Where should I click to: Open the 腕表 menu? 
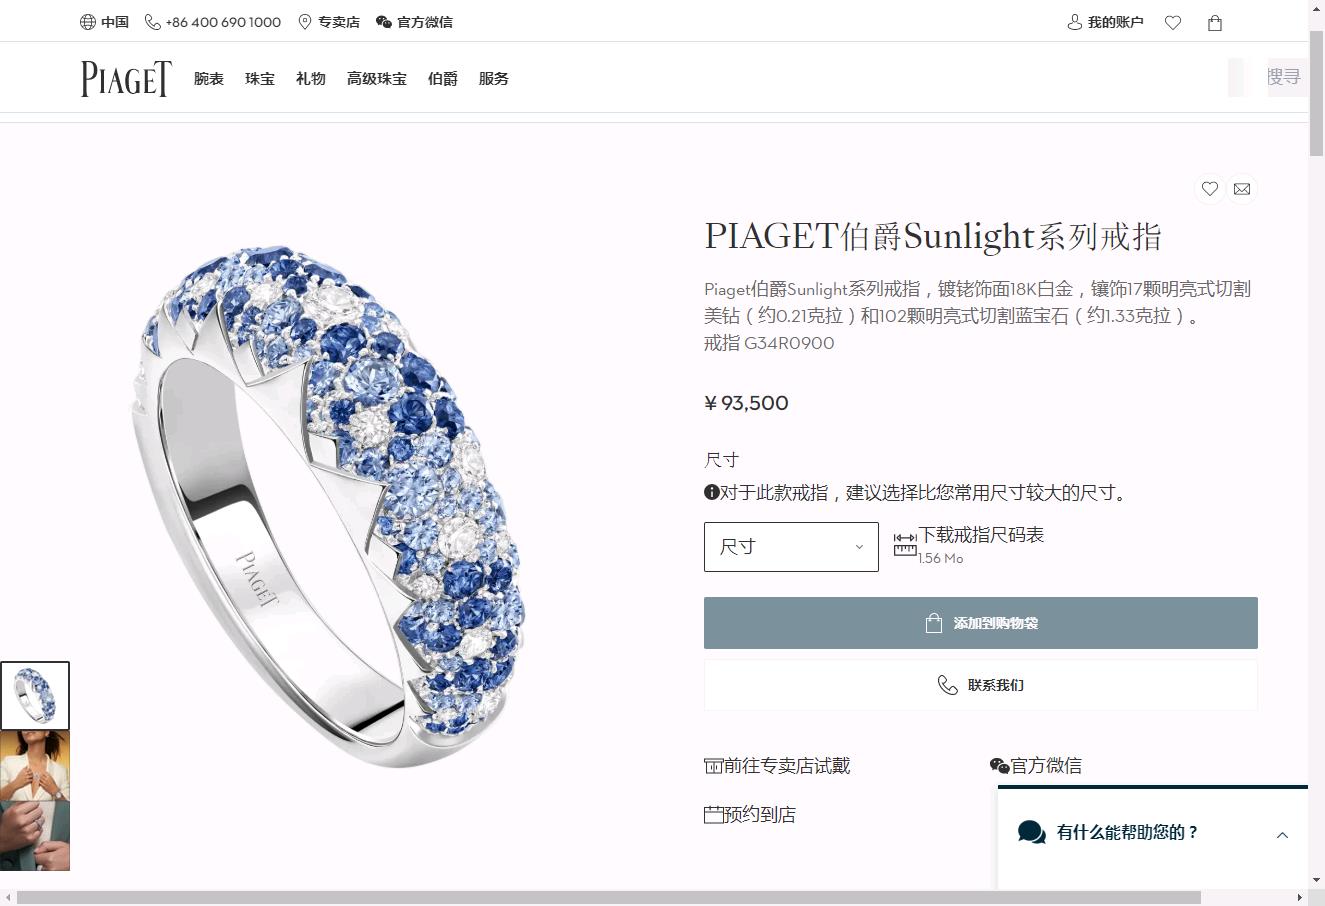point(209,79)
